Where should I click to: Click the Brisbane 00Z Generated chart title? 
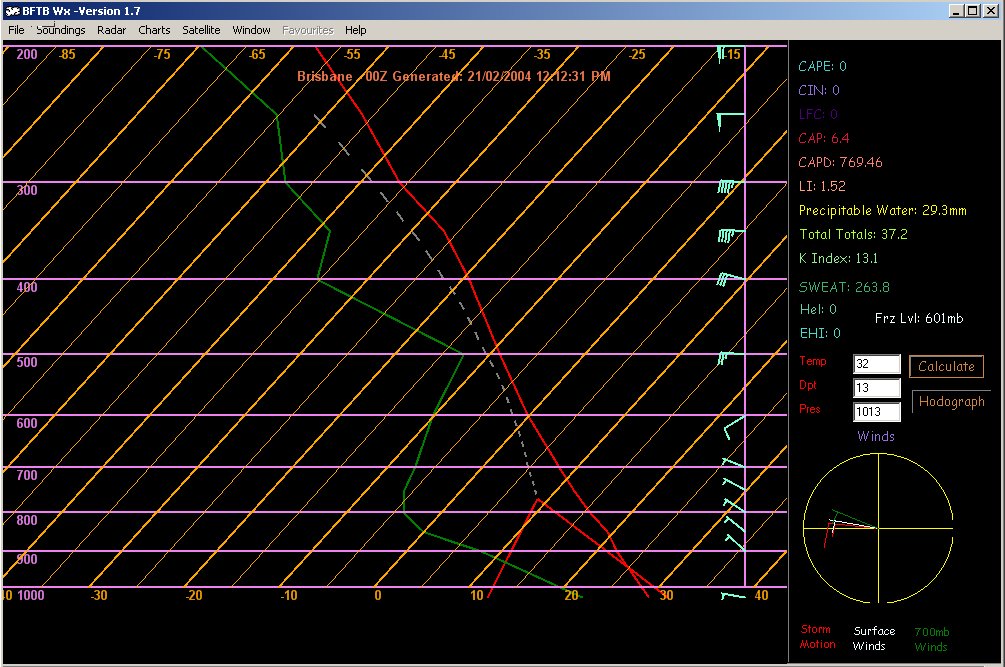pyautogui.click(x=454, y=76)
